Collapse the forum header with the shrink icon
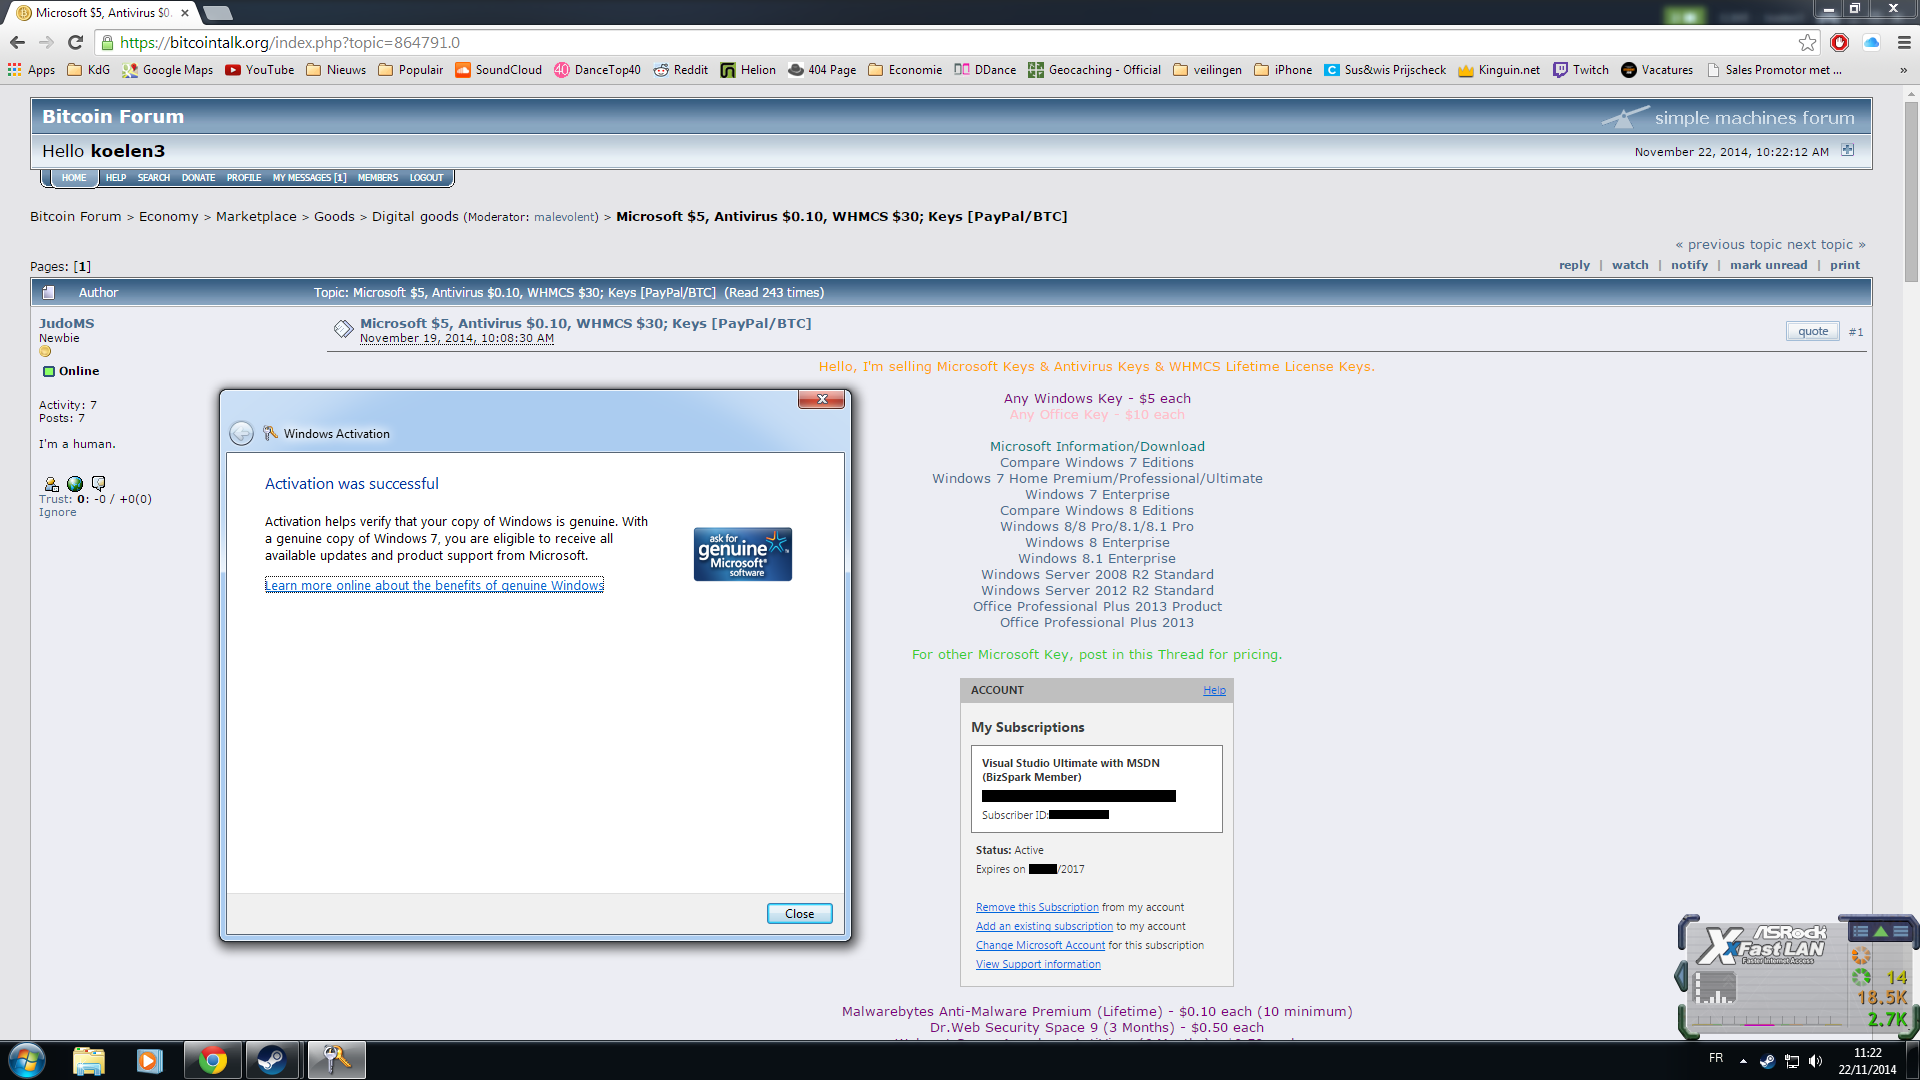 click(1848, 150)
